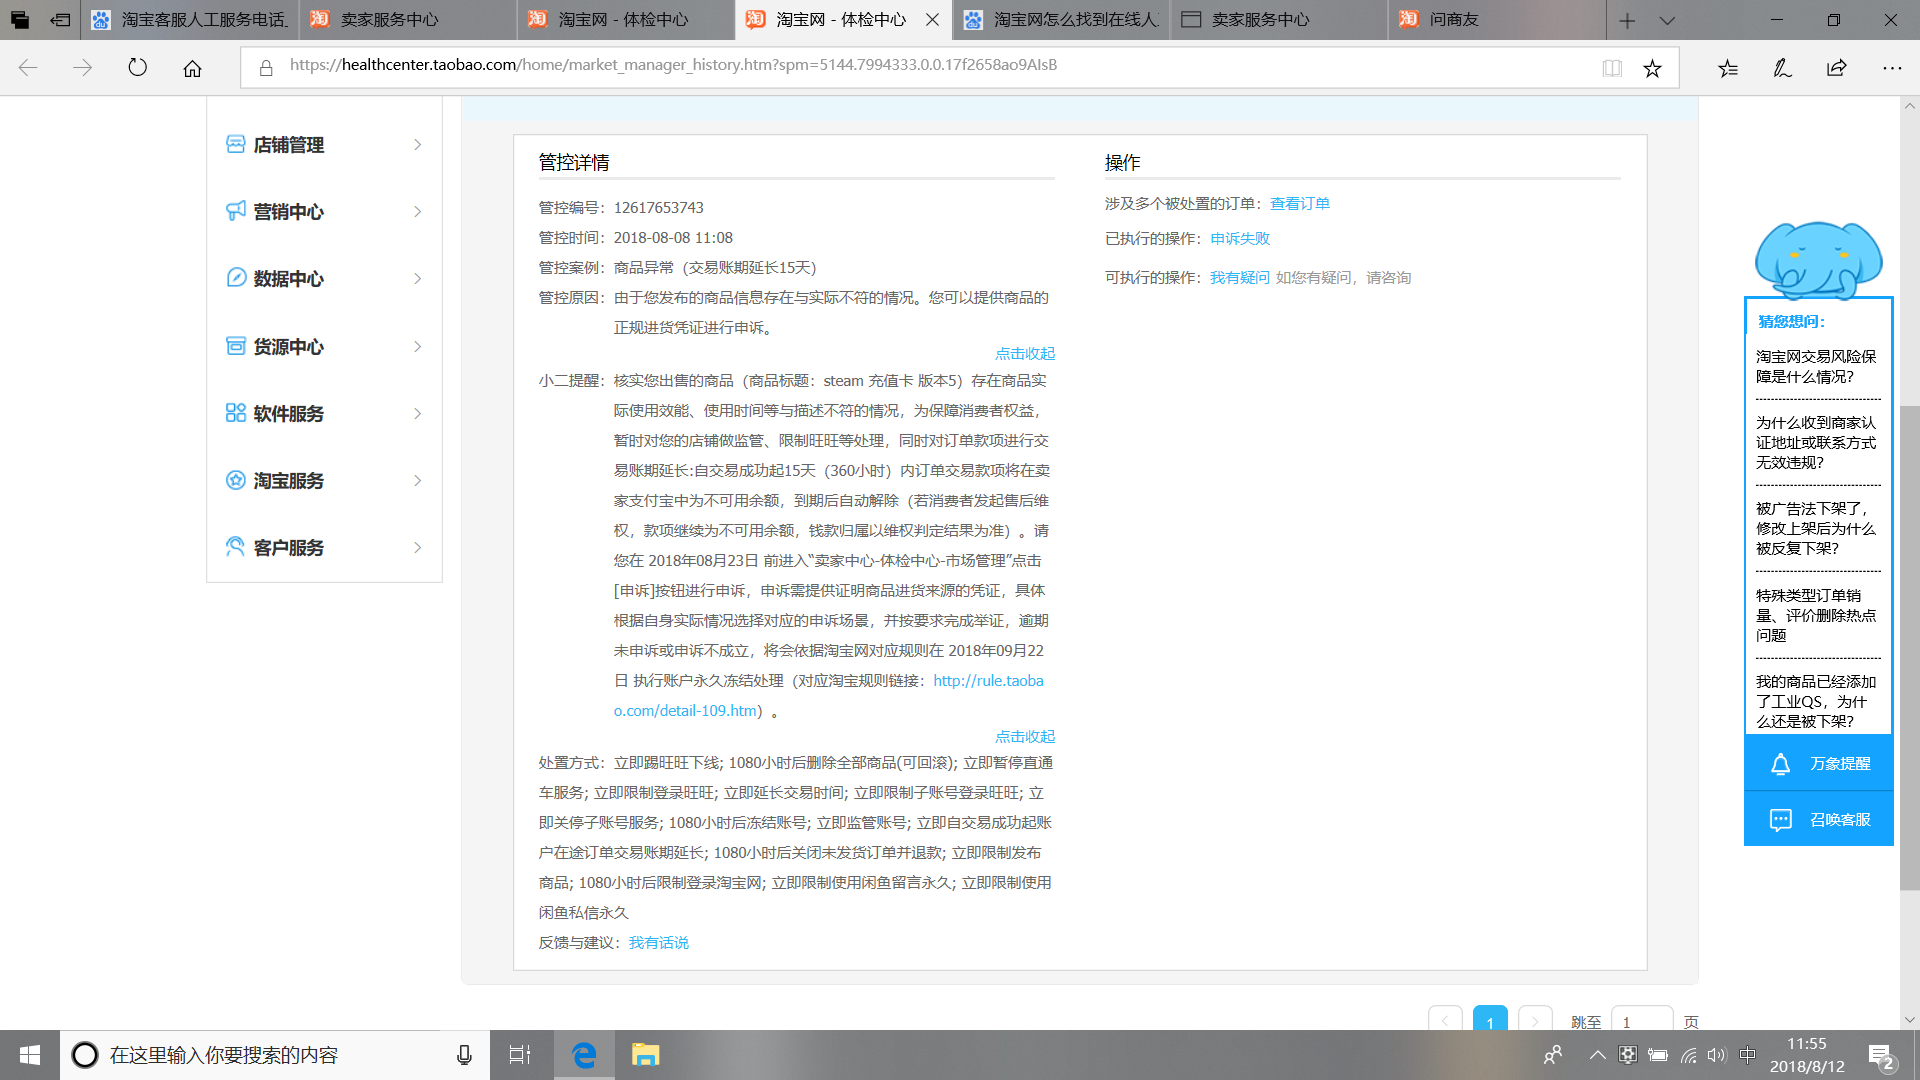Go to browser home page
1920x1080 pixels.
(192, 68)
